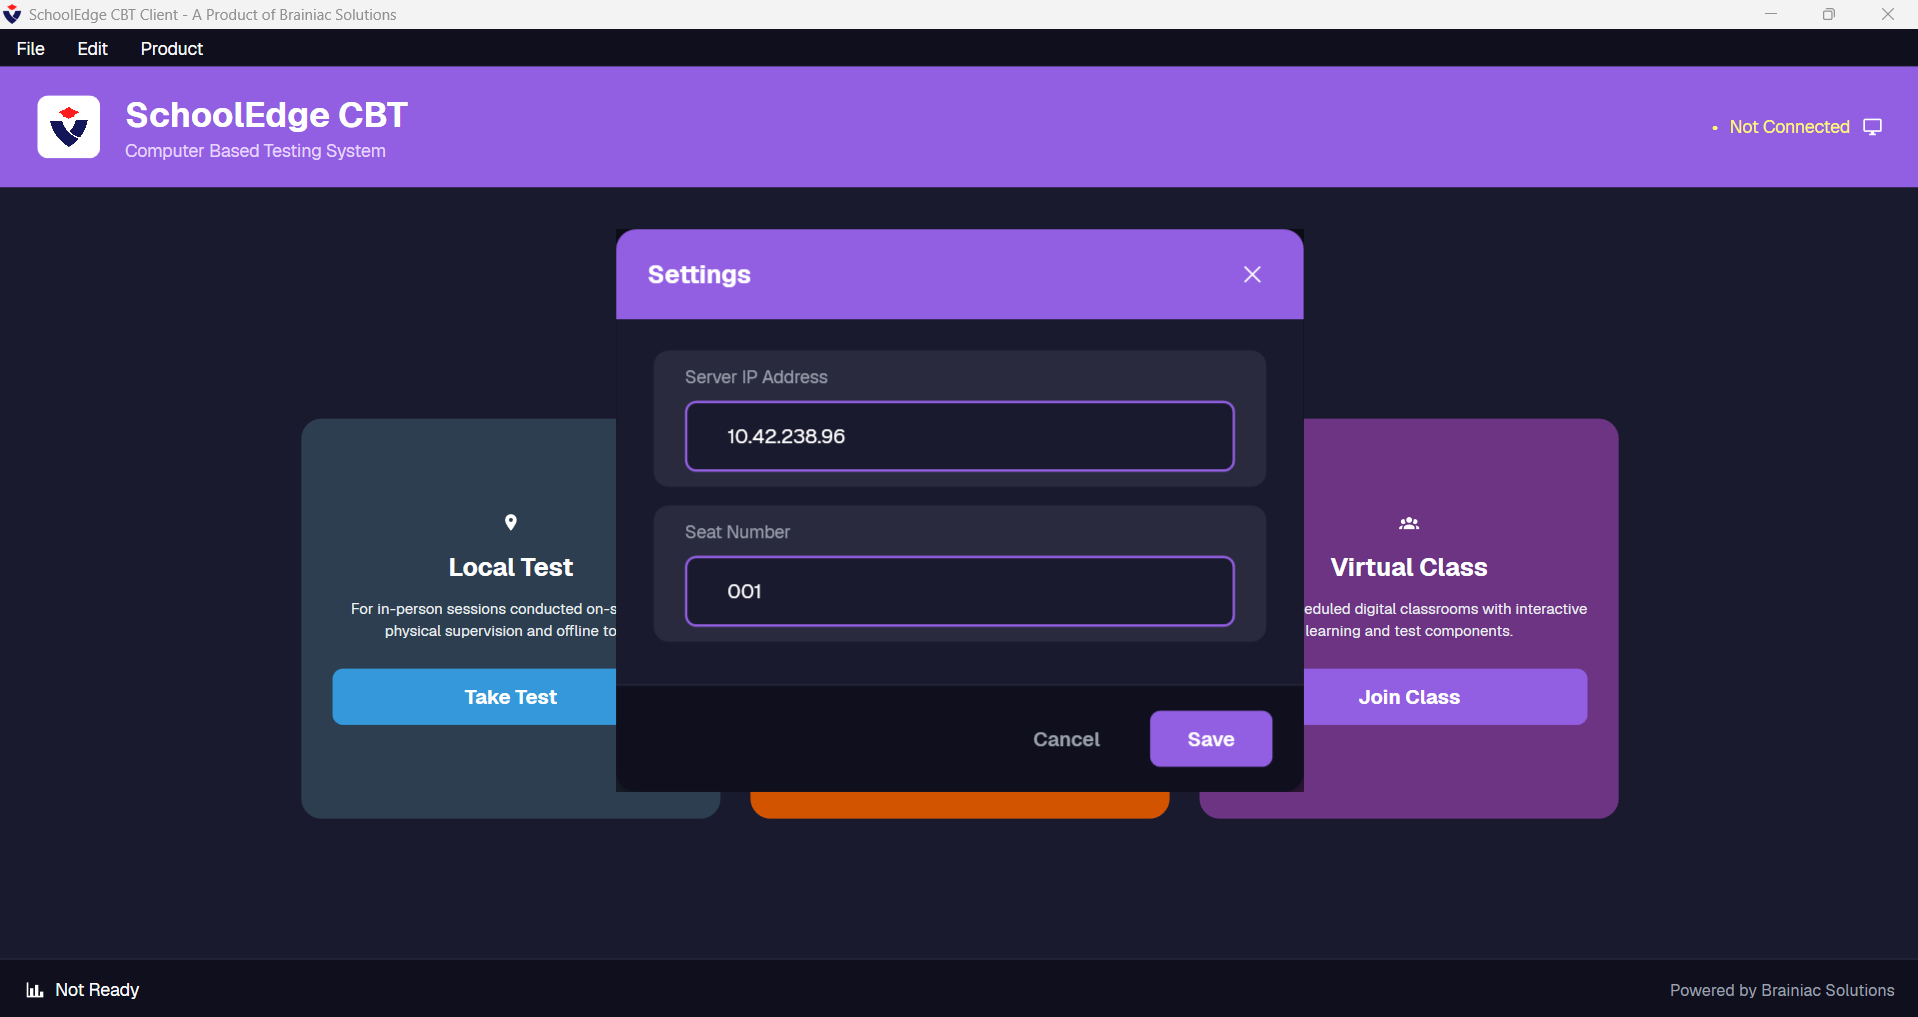1918x1017 pixels.
Task: Focus the Server IP Address field
Action: (x=960, y=436)
